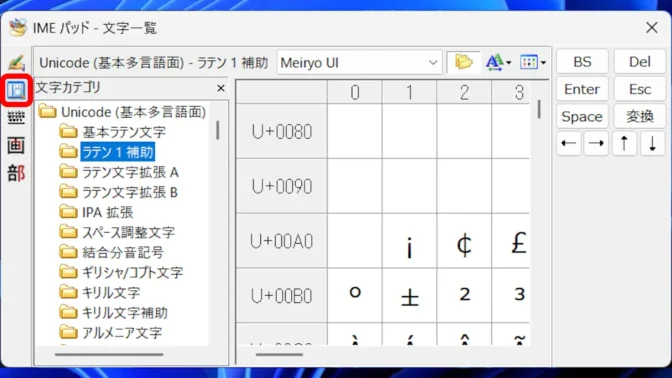Open the Meiryo UI font dropdown
This screenshot has width=672, height=378.
point(359,63)
